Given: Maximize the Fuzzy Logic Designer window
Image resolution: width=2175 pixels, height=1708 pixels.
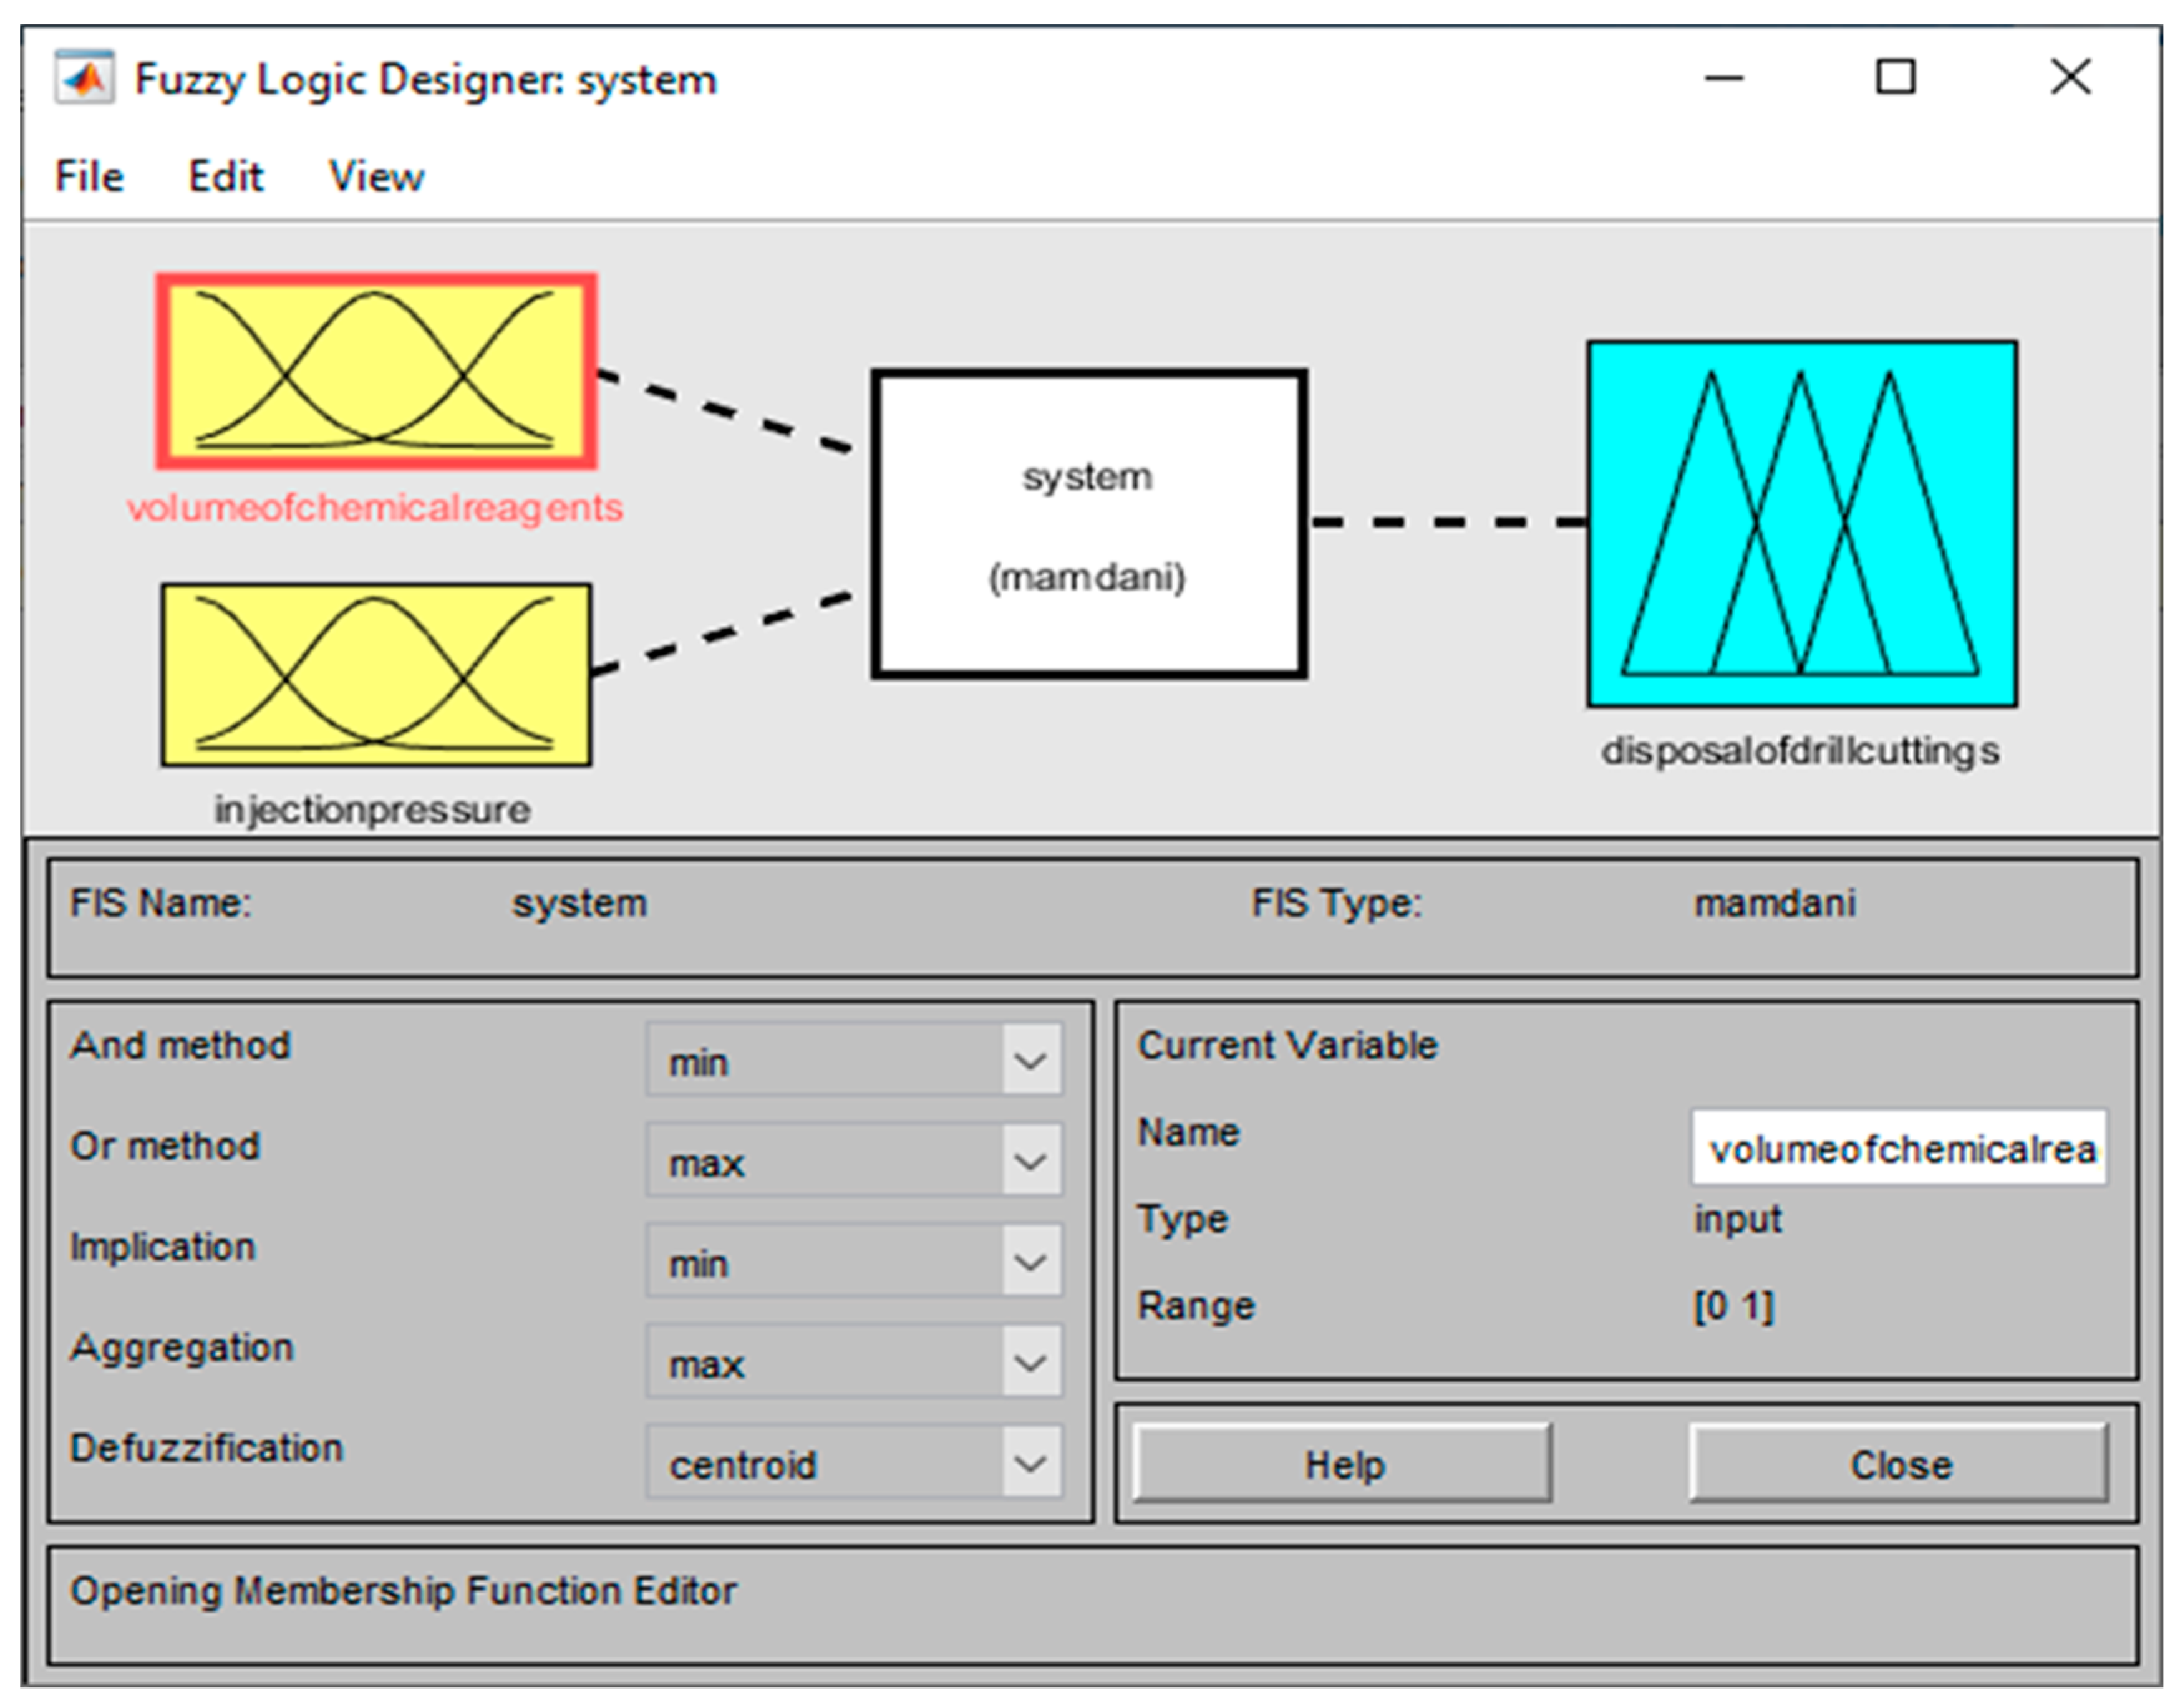Looking at the screenshot, I should 1894,77.
